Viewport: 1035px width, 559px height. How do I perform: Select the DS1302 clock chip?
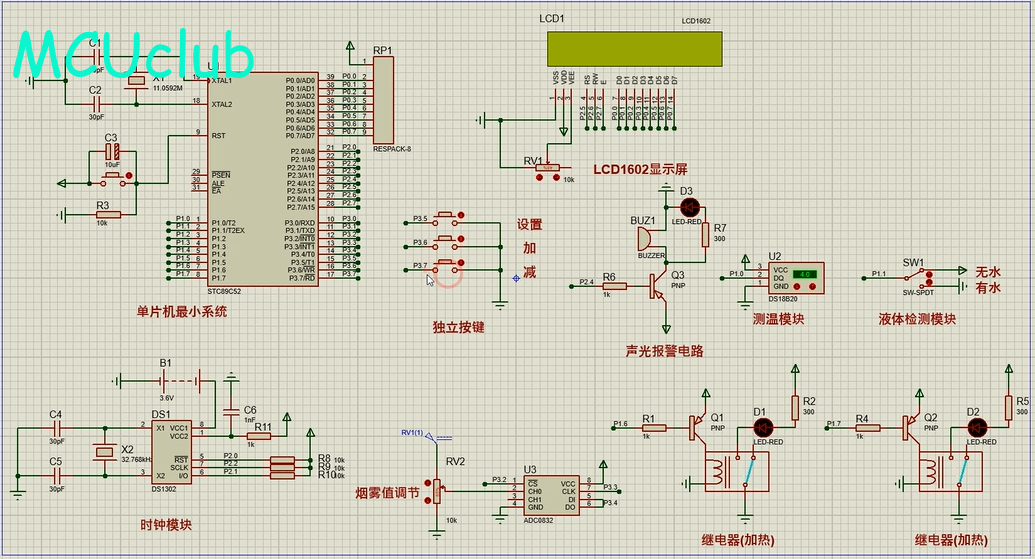click(172, 450)
